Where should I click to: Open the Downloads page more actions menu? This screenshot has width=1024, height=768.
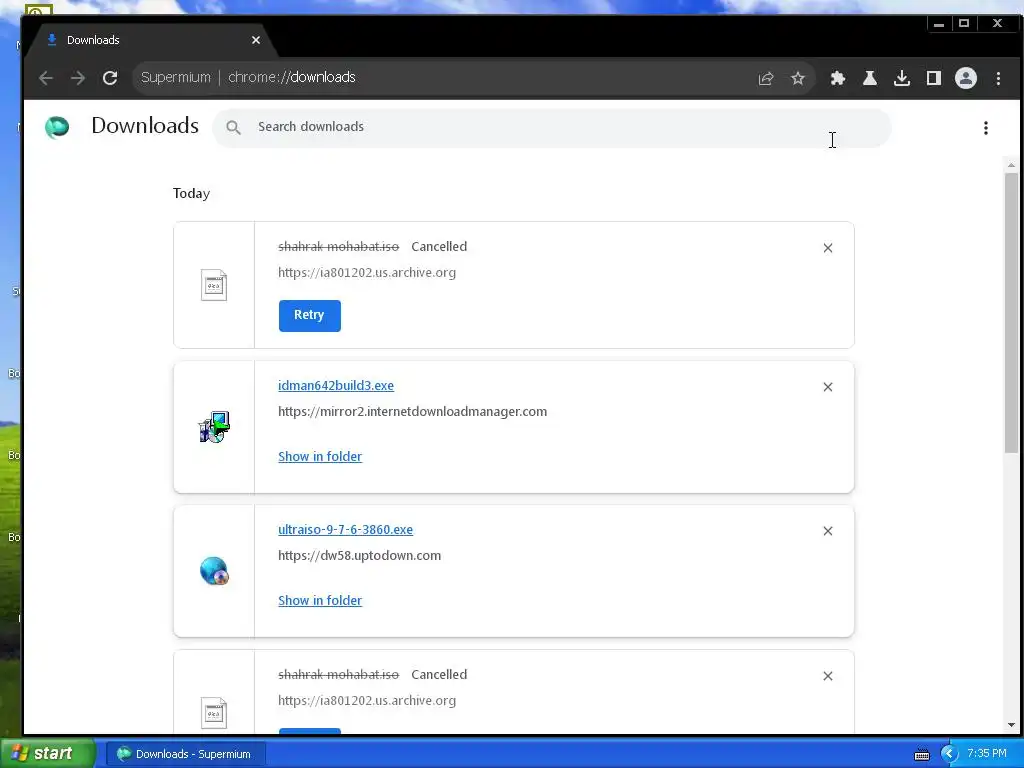point(985,128)
